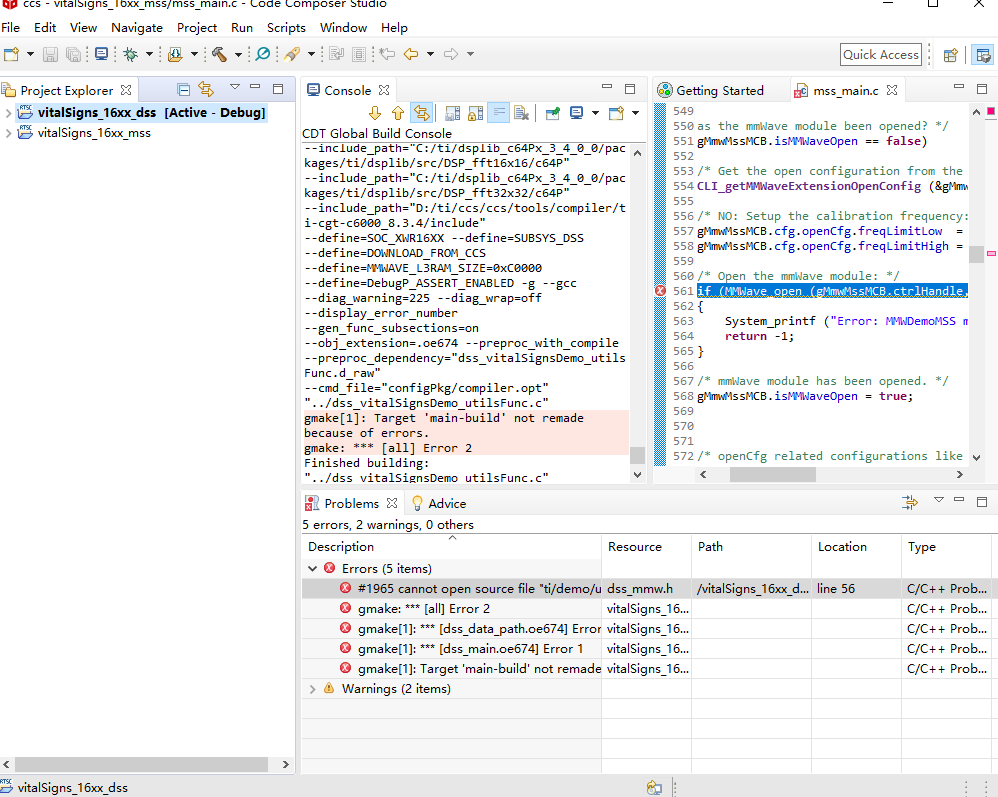Image resolution: width=998 pixels, height=797 pixels.
Task: Open the Scripts menu
Action: coord(286,27)
